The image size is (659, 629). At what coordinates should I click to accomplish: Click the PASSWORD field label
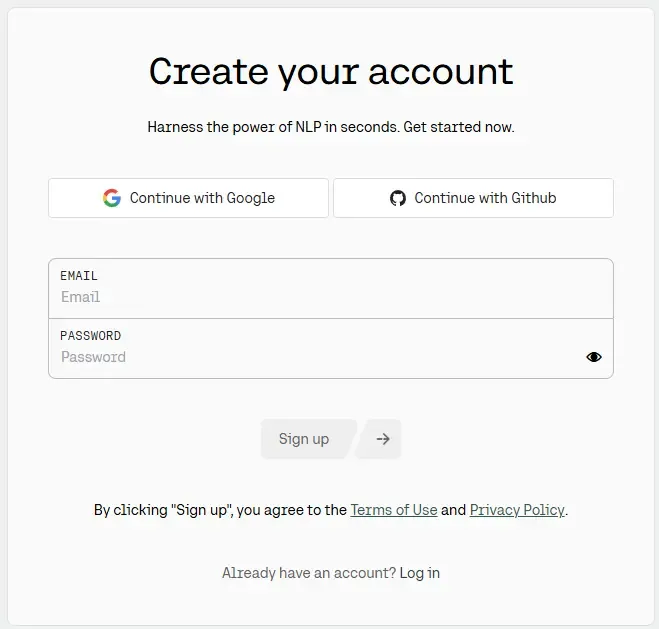point(90,336)
